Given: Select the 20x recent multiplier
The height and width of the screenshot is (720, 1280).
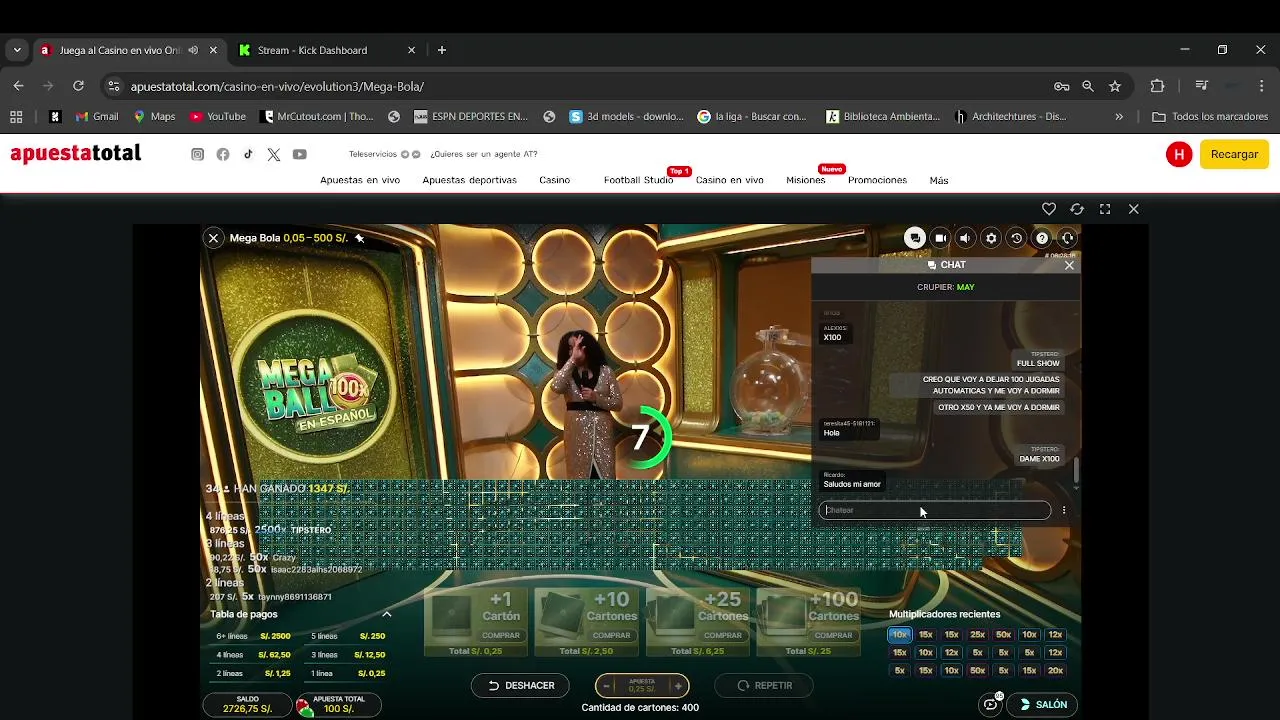Looking at the screenshot, I should tap(1055, 671).
